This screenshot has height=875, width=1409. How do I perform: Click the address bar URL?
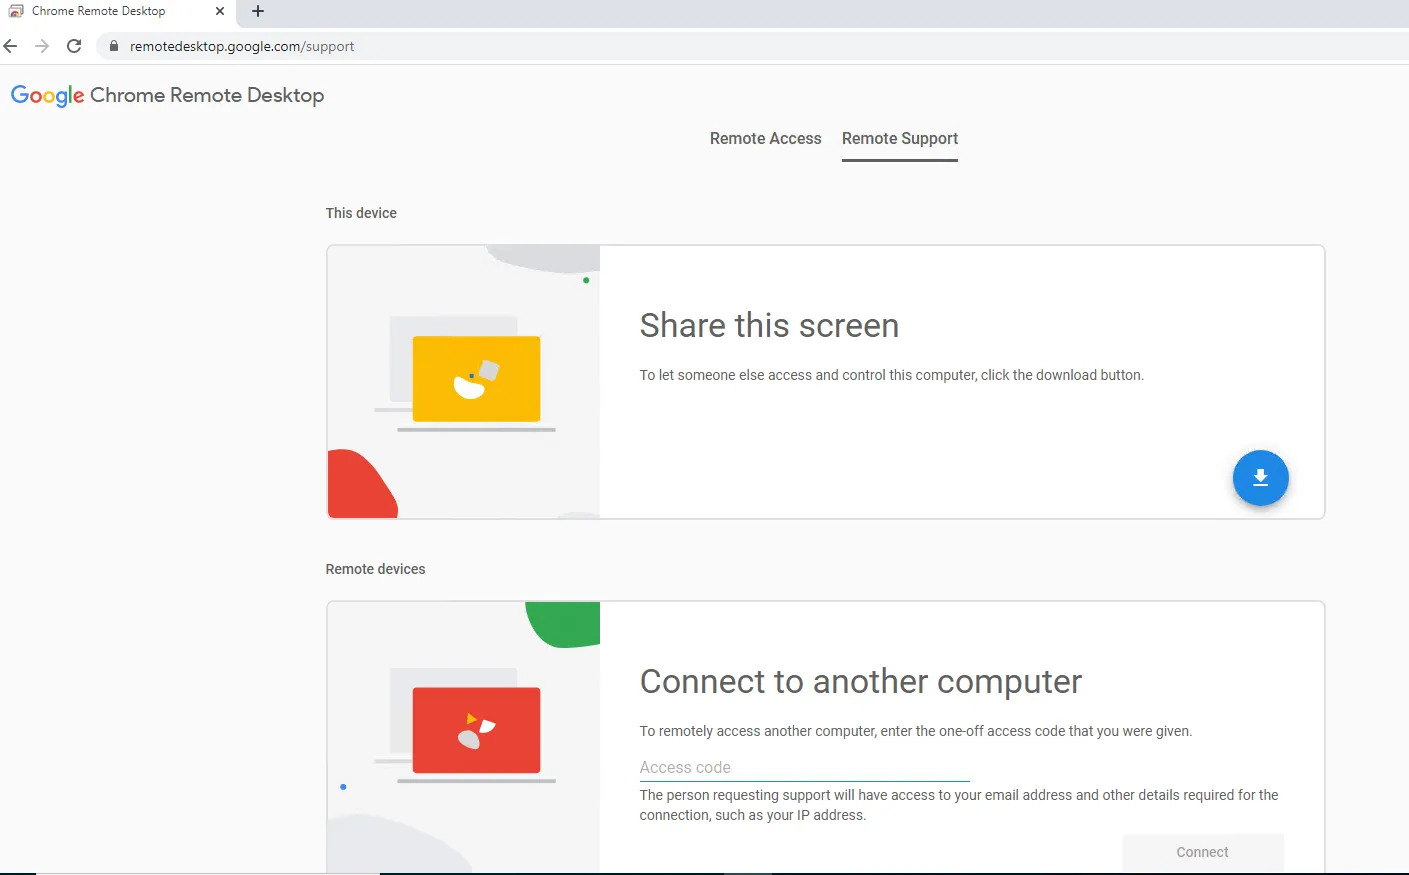click(x=242, y=46)
